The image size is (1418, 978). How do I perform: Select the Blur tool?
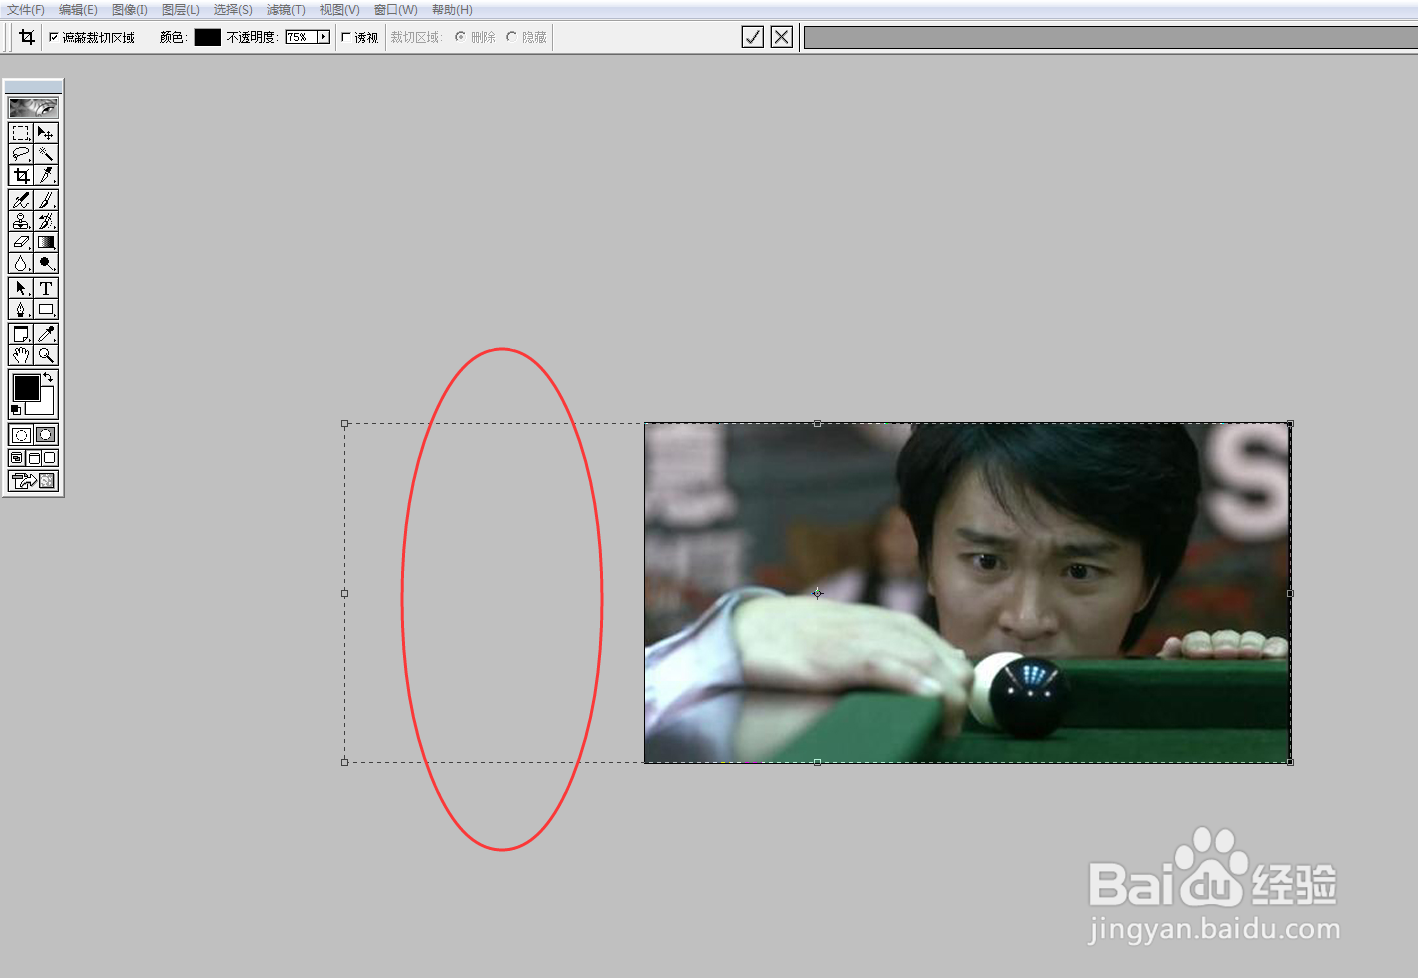(x=21, y=263)
